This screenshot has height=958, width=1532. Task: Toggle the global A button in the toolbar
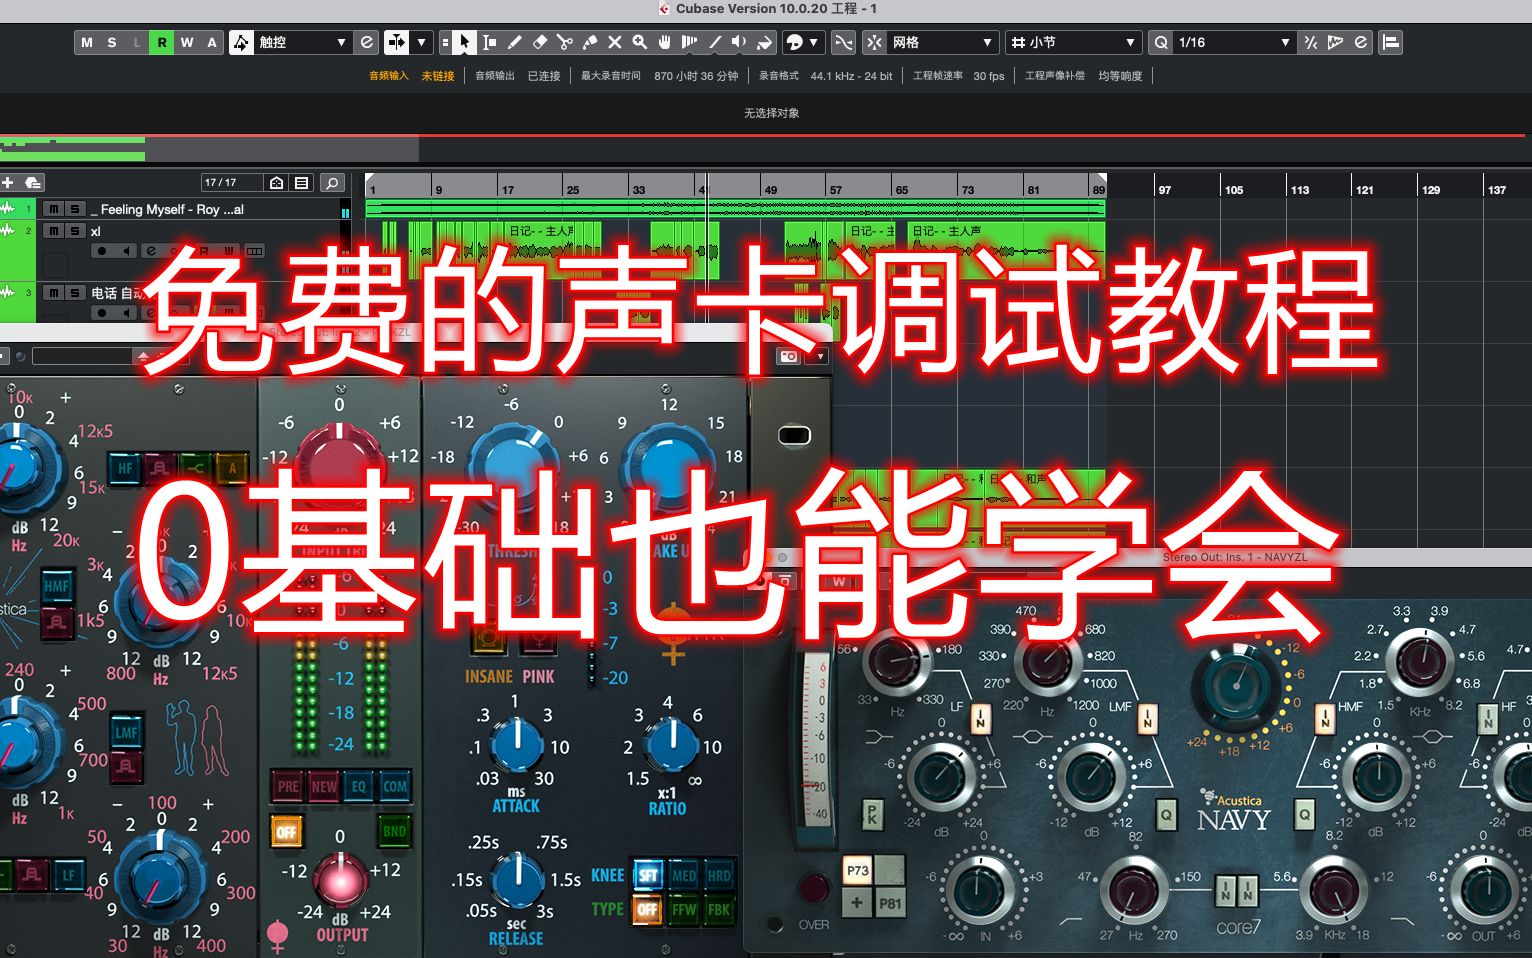[212, 42]
